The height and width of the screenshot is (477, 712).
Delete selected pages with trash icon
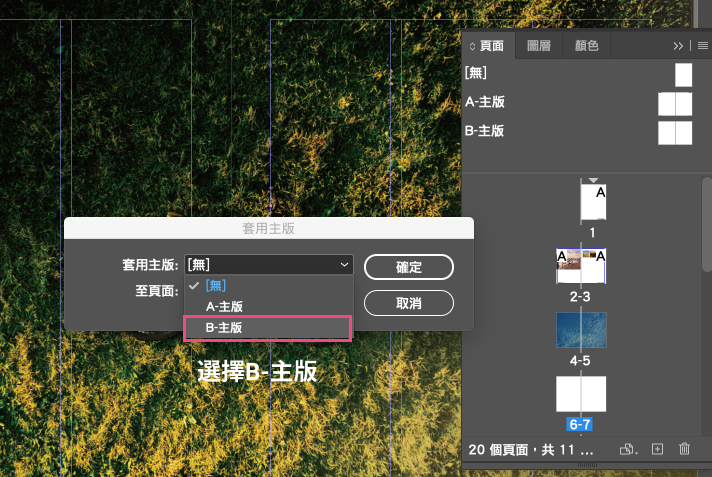(684, 449)
